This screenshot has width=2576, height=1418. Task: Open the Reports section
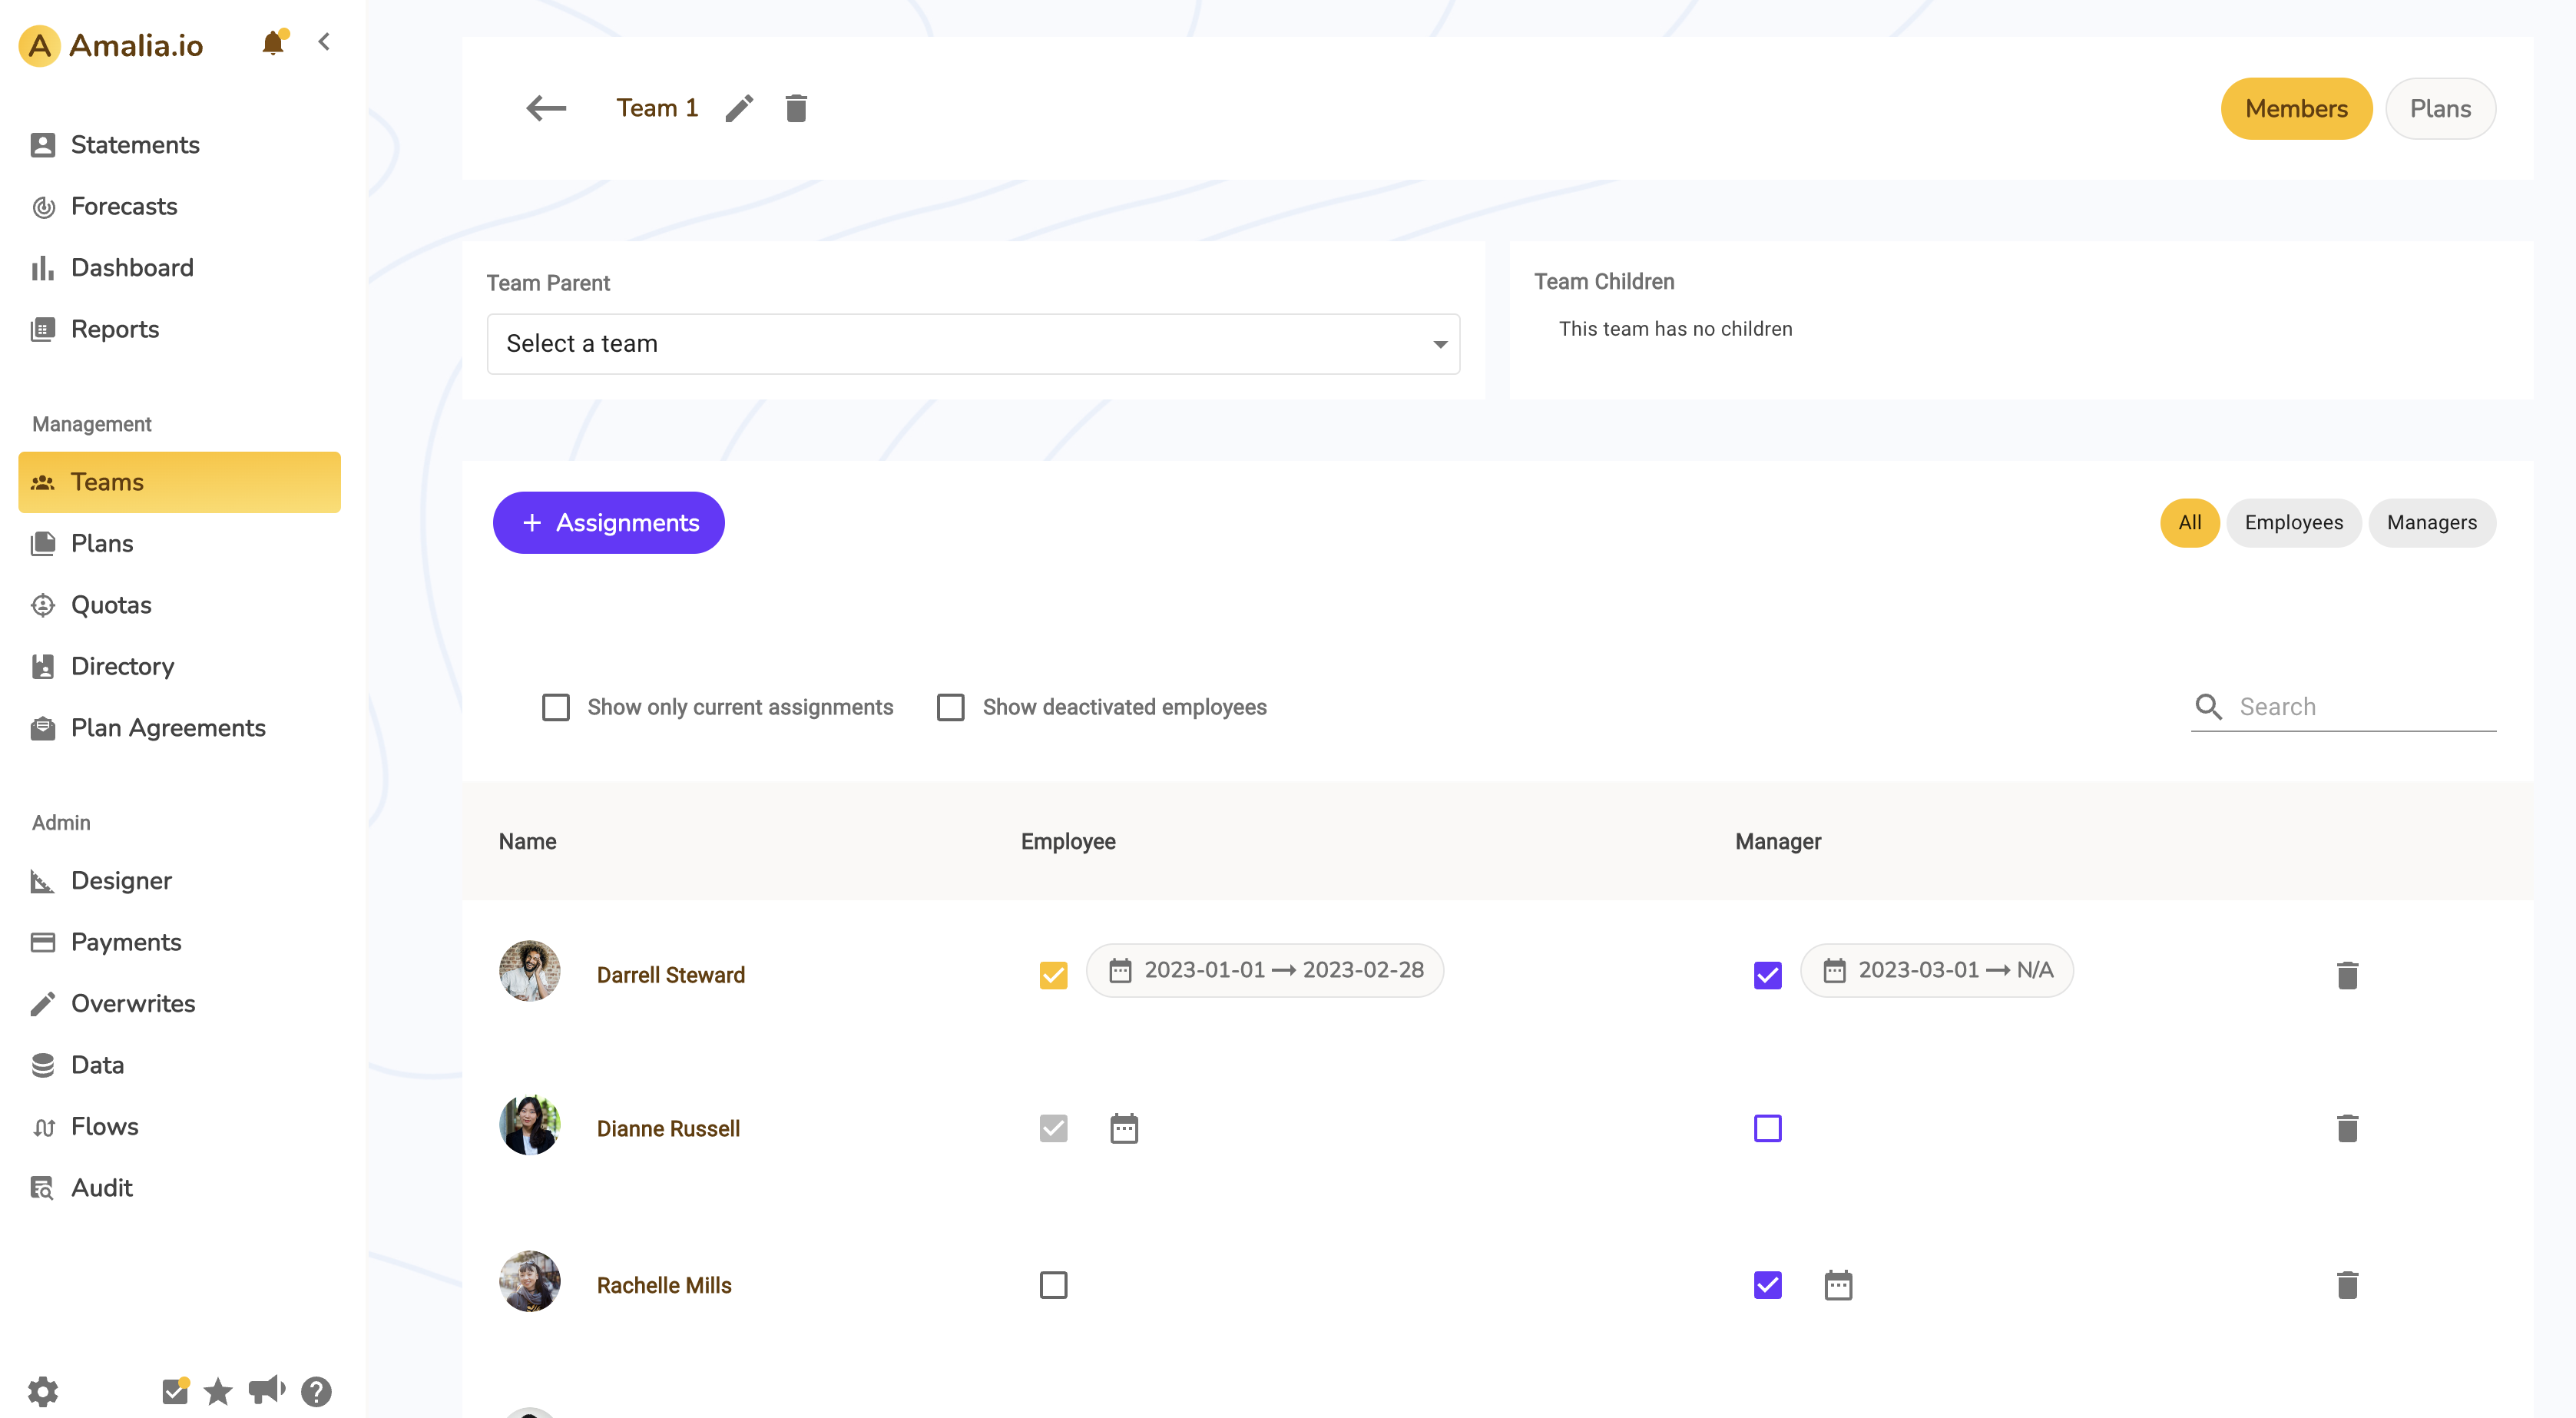click(179, 329)
